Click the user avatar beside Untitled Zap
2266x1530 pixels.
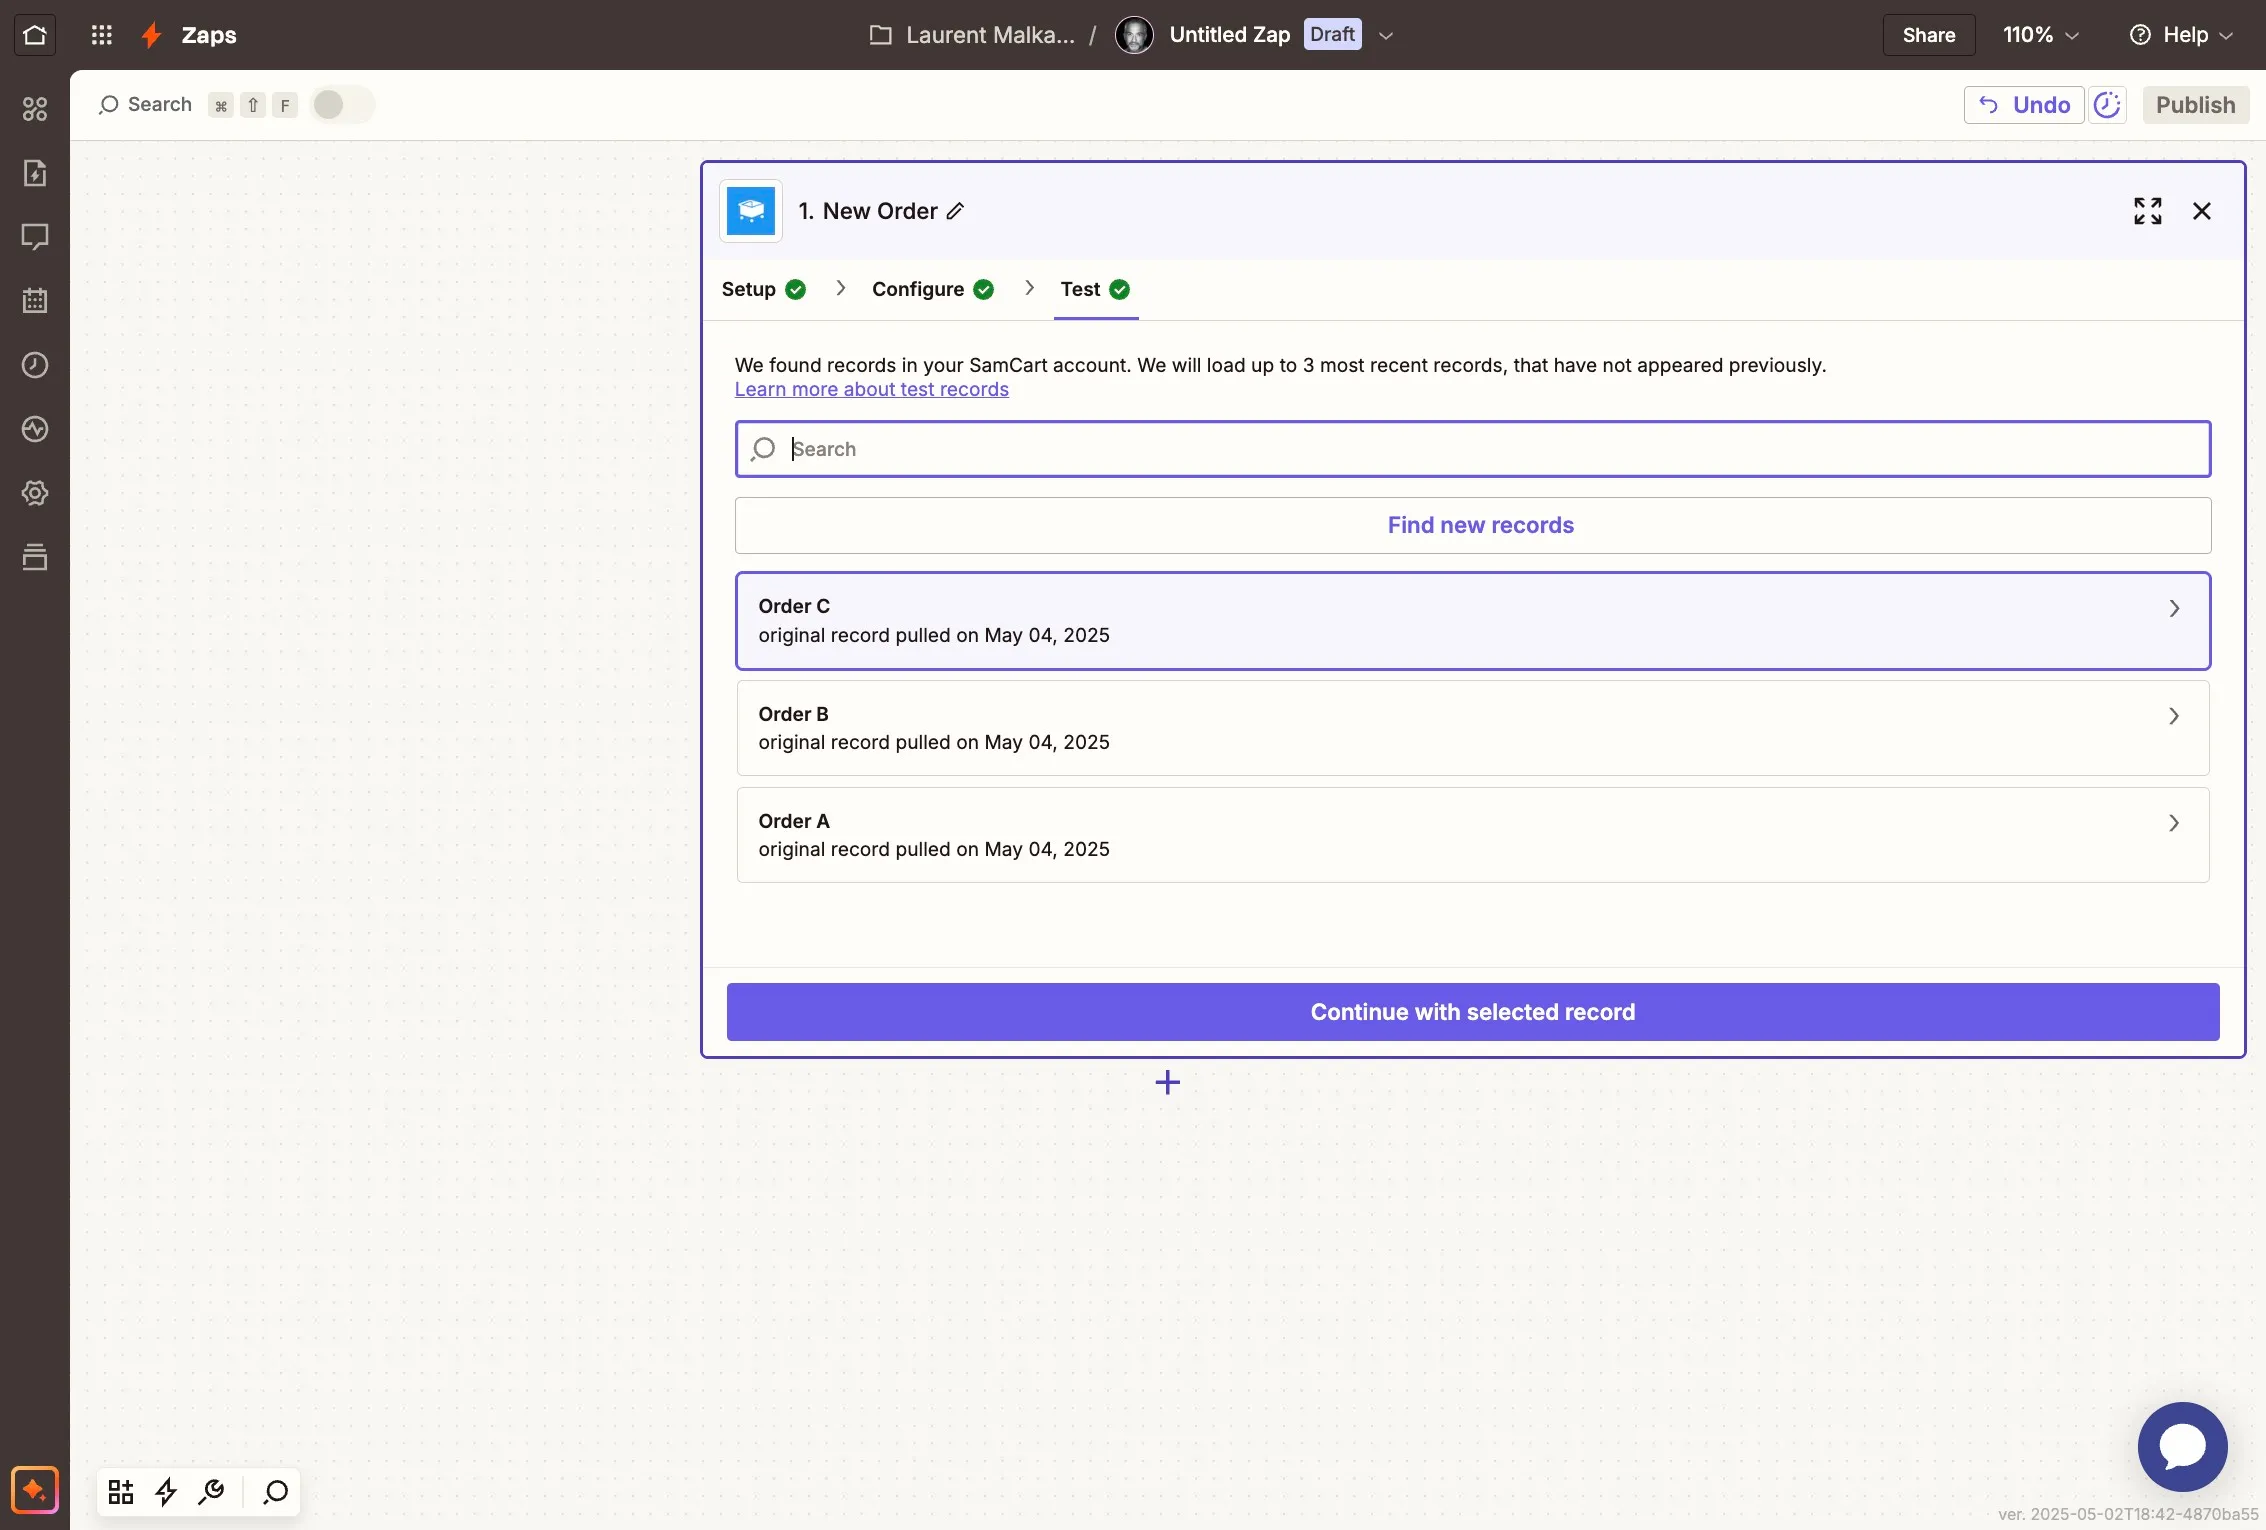(1134, 35)
